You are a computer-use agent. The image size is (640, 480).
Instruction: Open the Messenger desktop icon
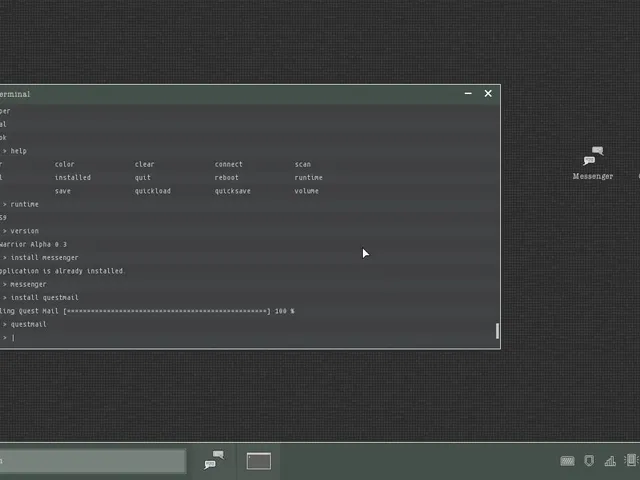593,163
